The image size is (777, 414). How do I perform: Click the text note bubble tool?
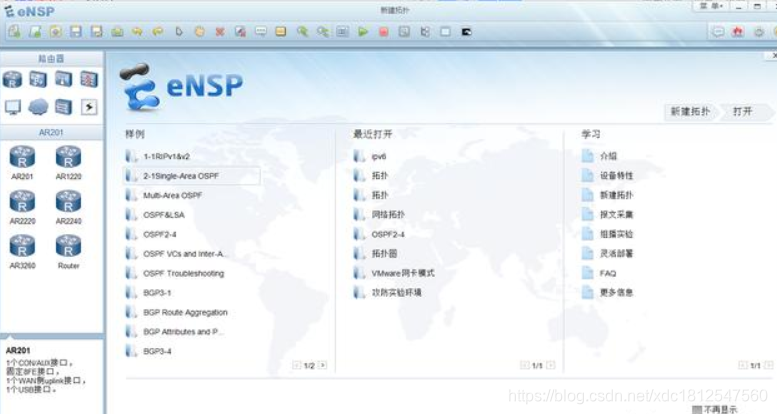point(261,32)
